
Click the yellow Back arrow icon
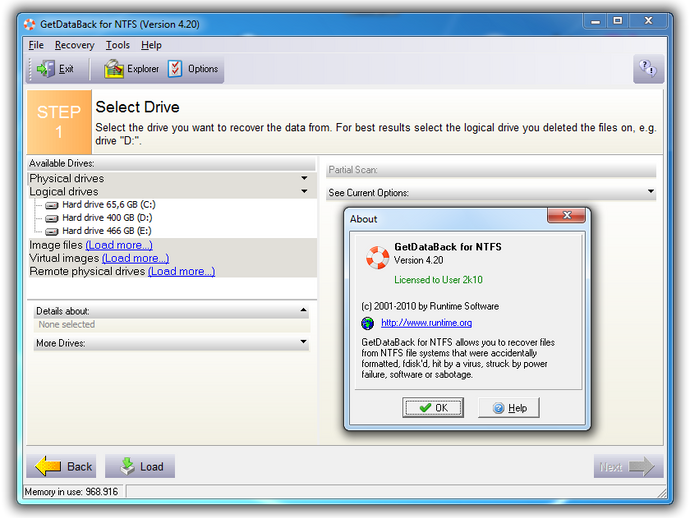pos(48,466)
